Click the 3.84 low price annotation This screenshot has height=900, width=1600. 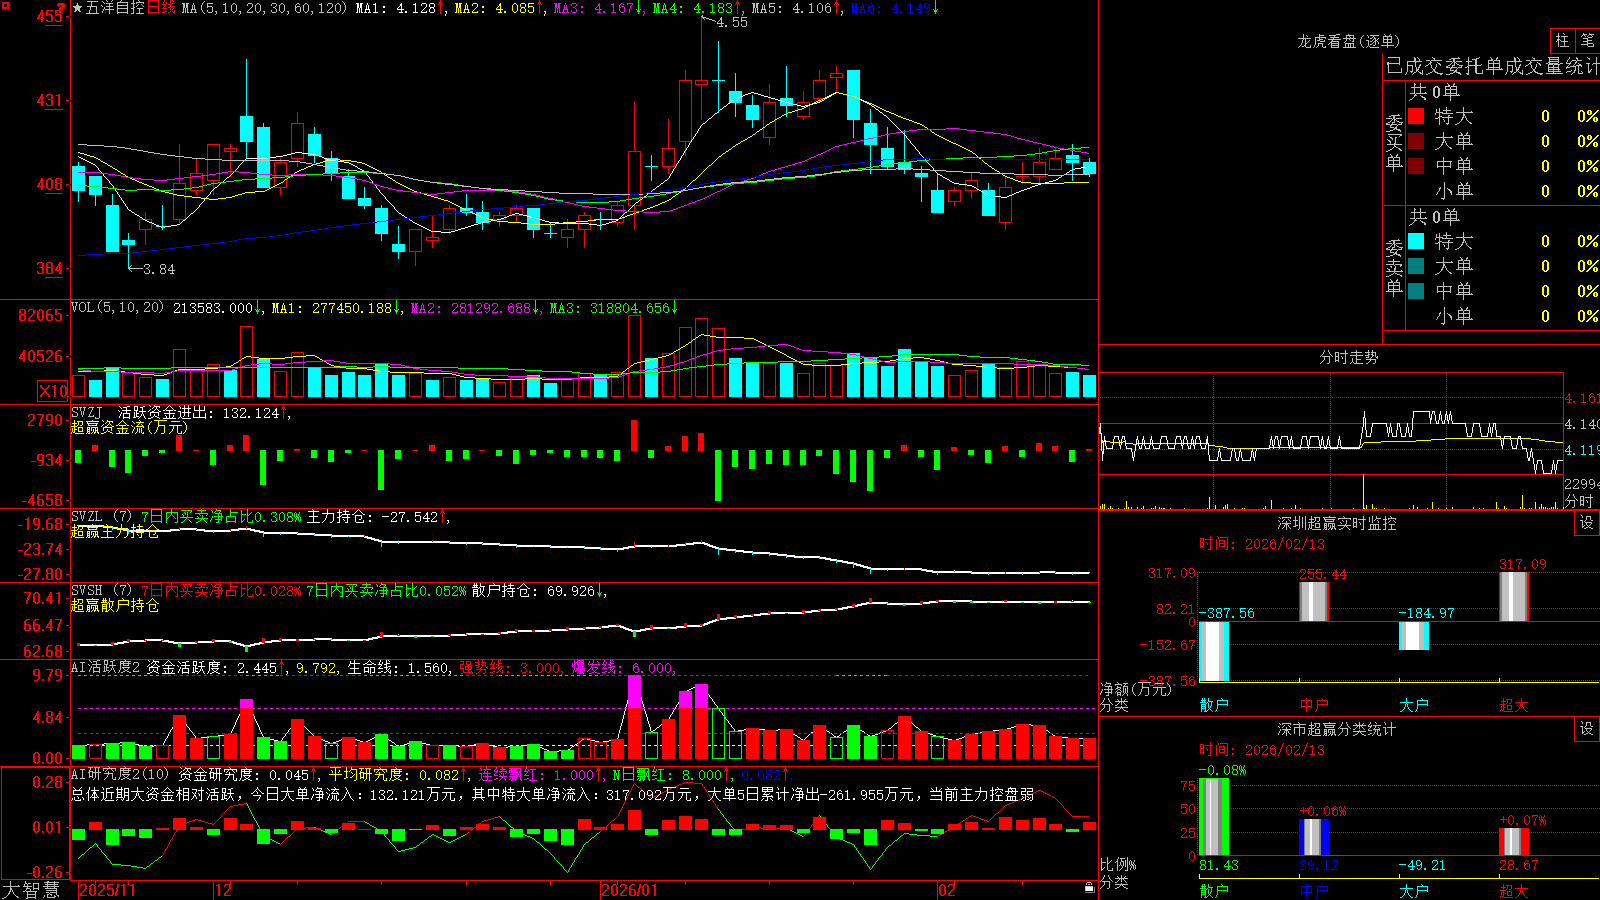click(159, 269)
